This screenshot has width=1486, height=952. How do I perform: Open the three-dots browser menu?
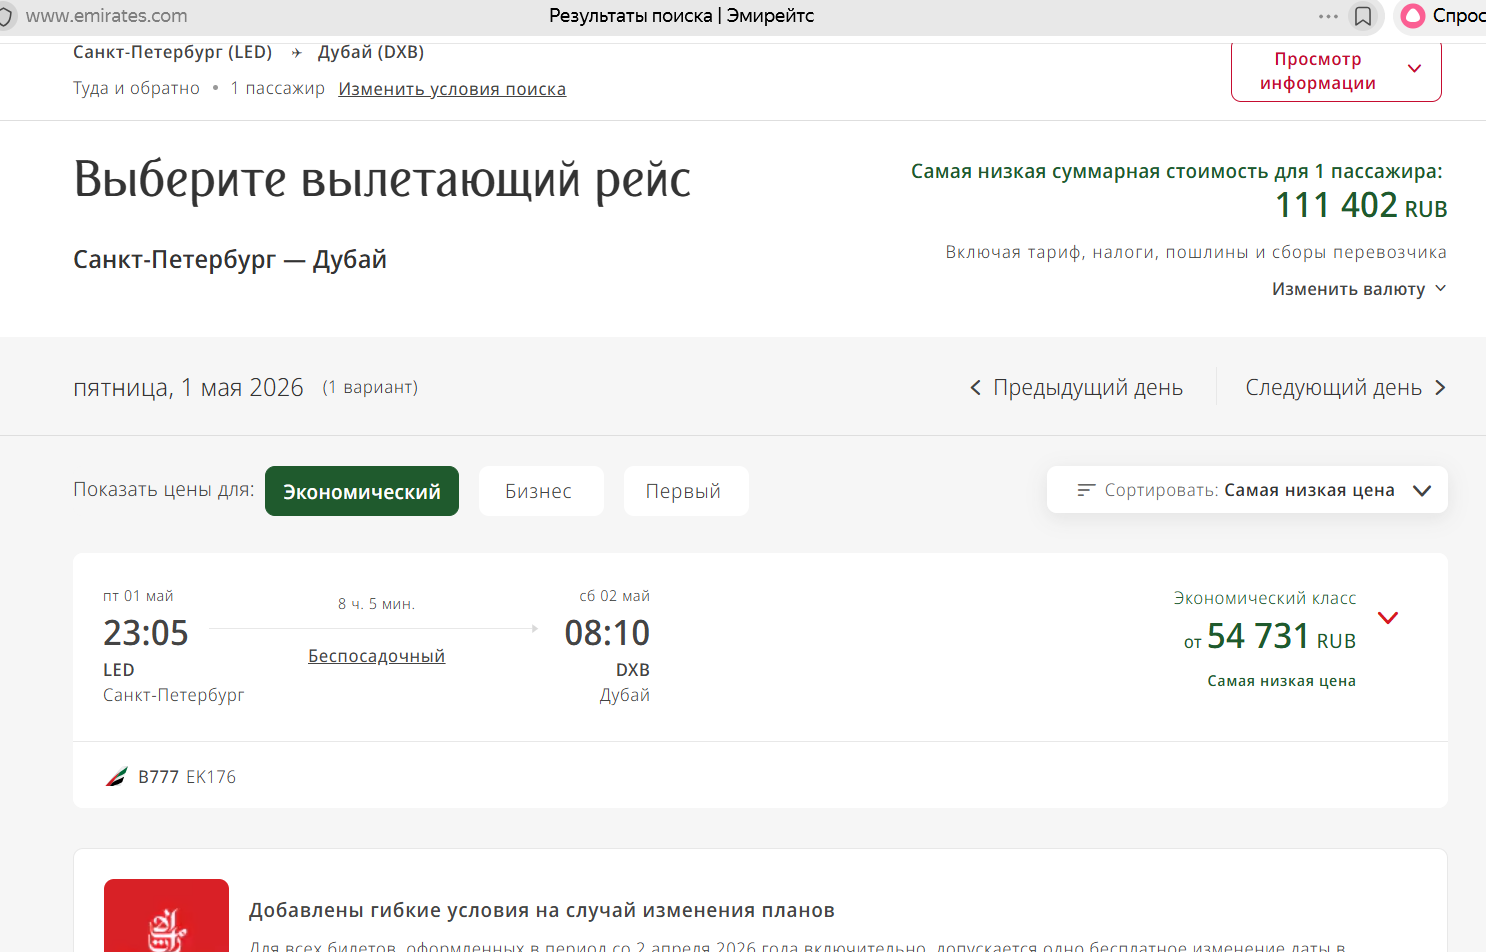(x=1328, y=16)
